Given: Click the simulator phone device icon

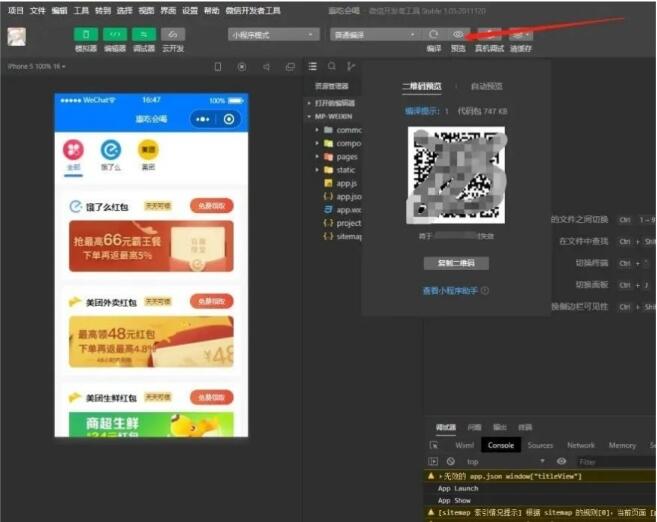Looking at the screenshot, I should [x=218, y=67].
